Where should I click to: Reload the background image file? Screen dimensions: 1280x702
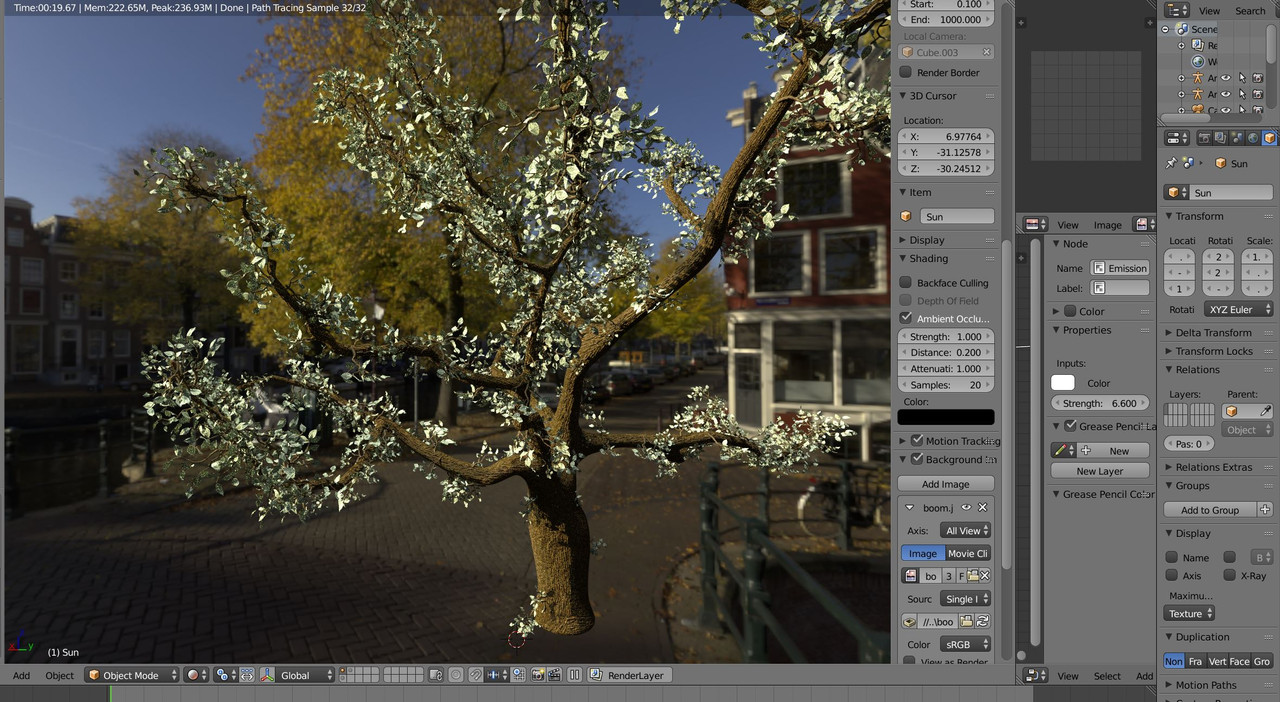pyautogui.click(x=982, y=621)
